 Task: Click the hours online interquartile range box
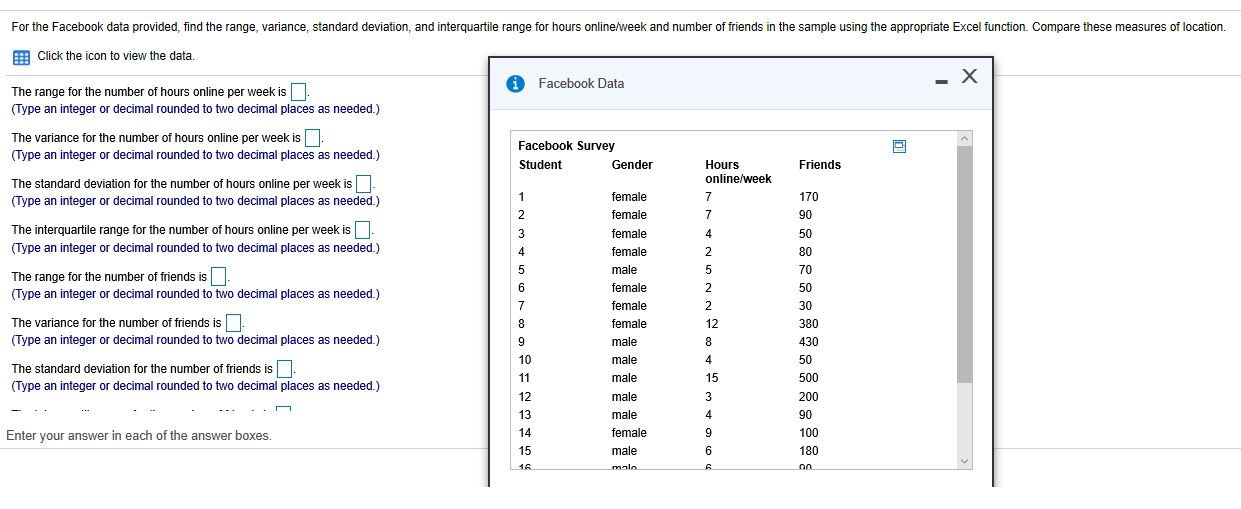(363, 230)
